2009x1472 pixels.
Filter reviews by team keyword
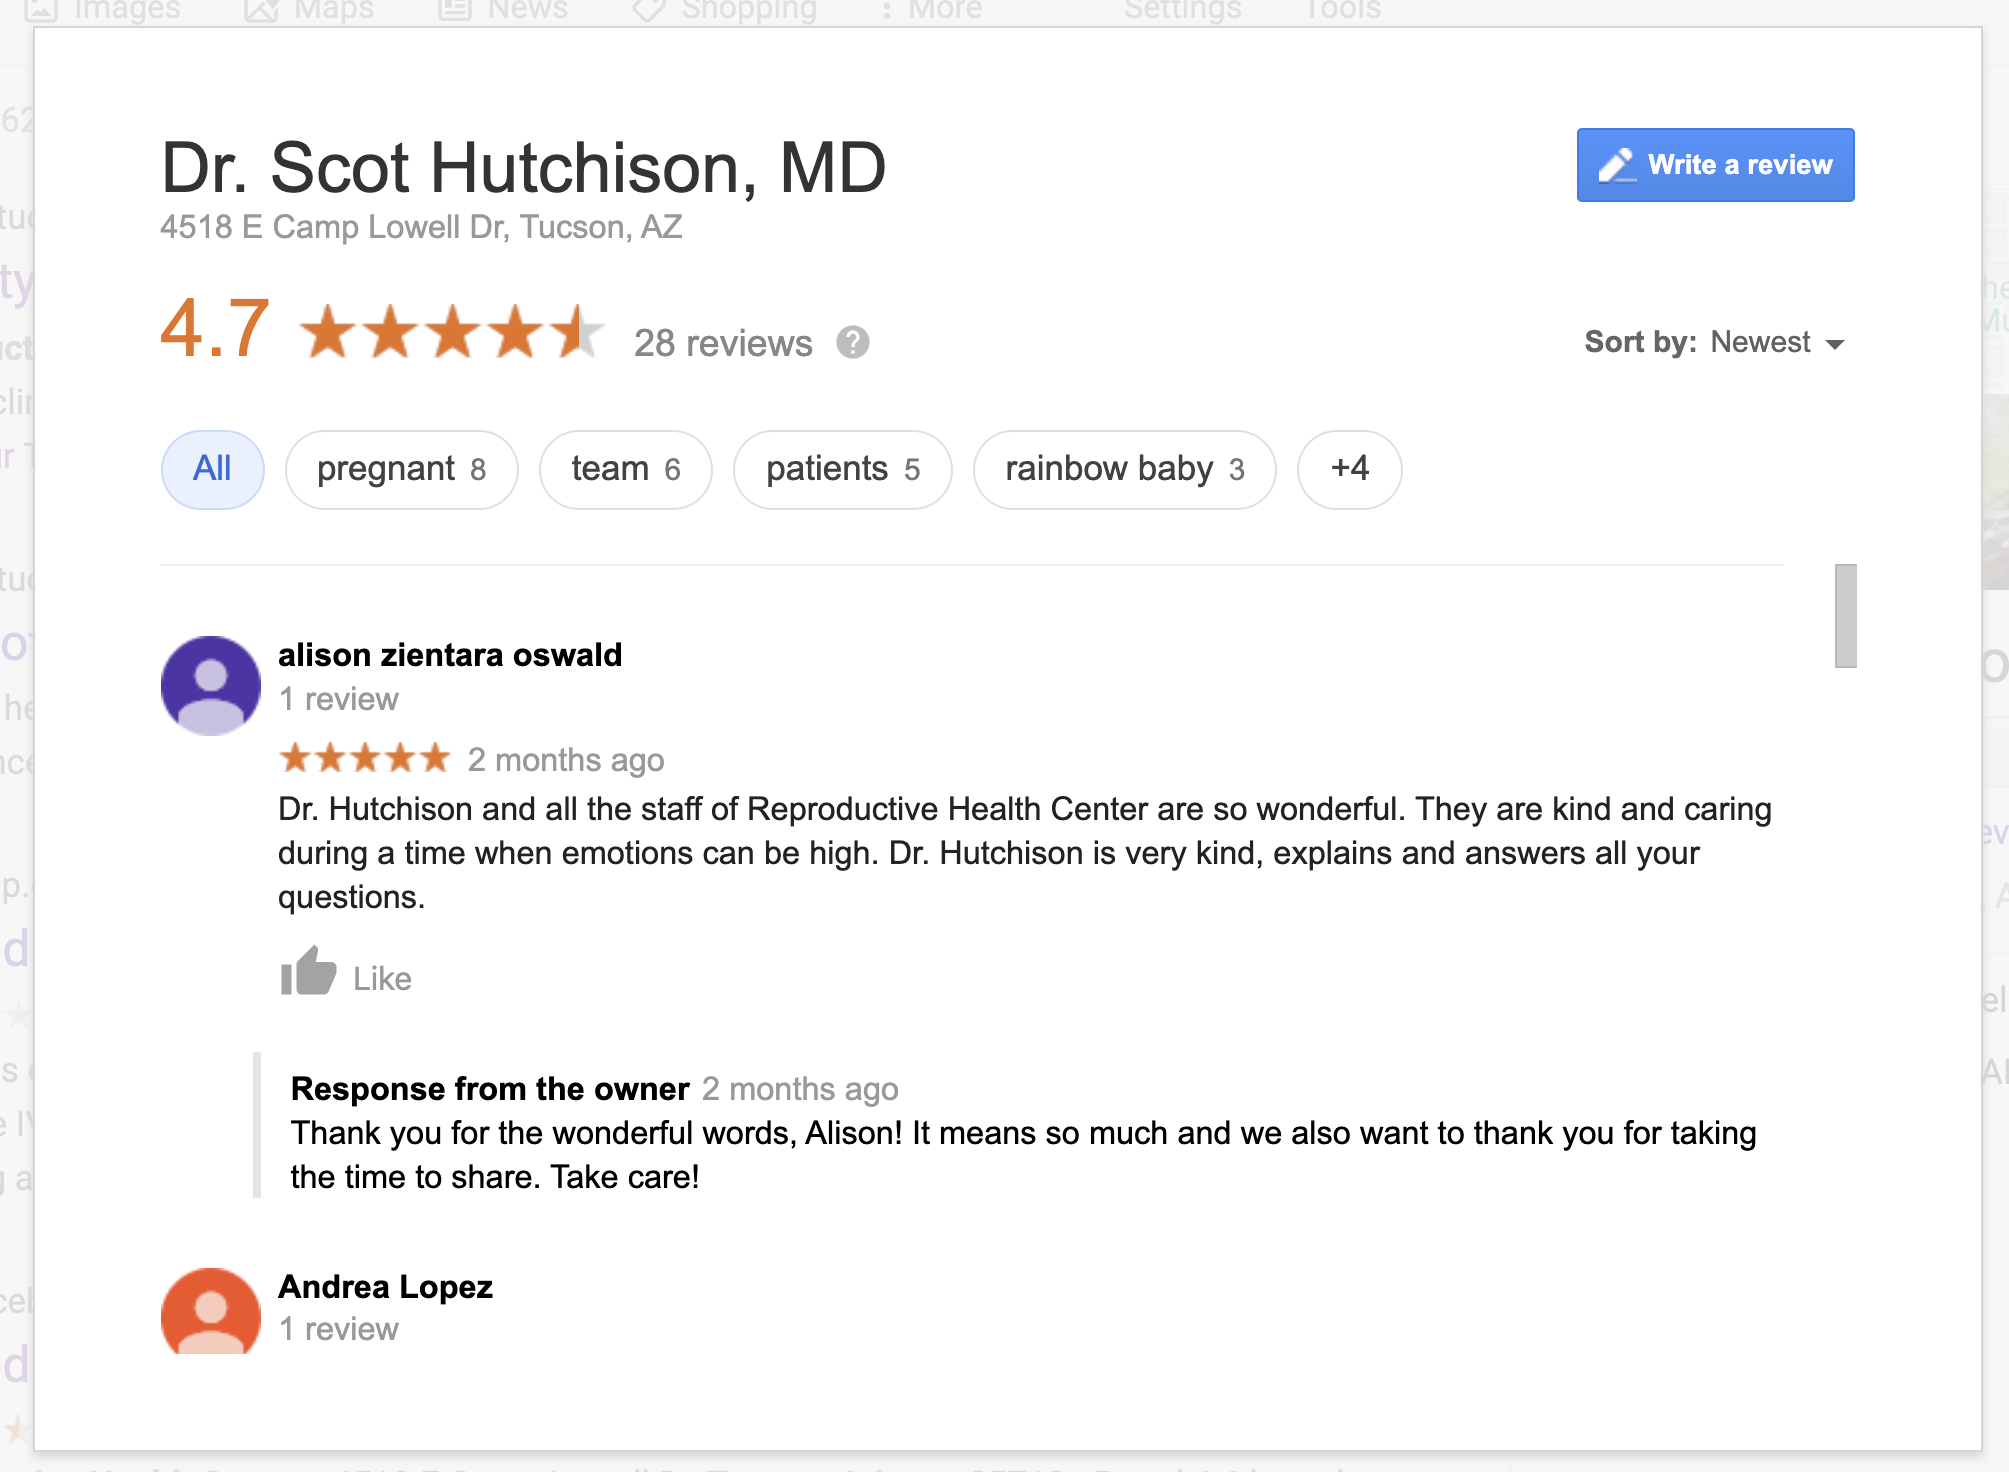tap(626, 469)
